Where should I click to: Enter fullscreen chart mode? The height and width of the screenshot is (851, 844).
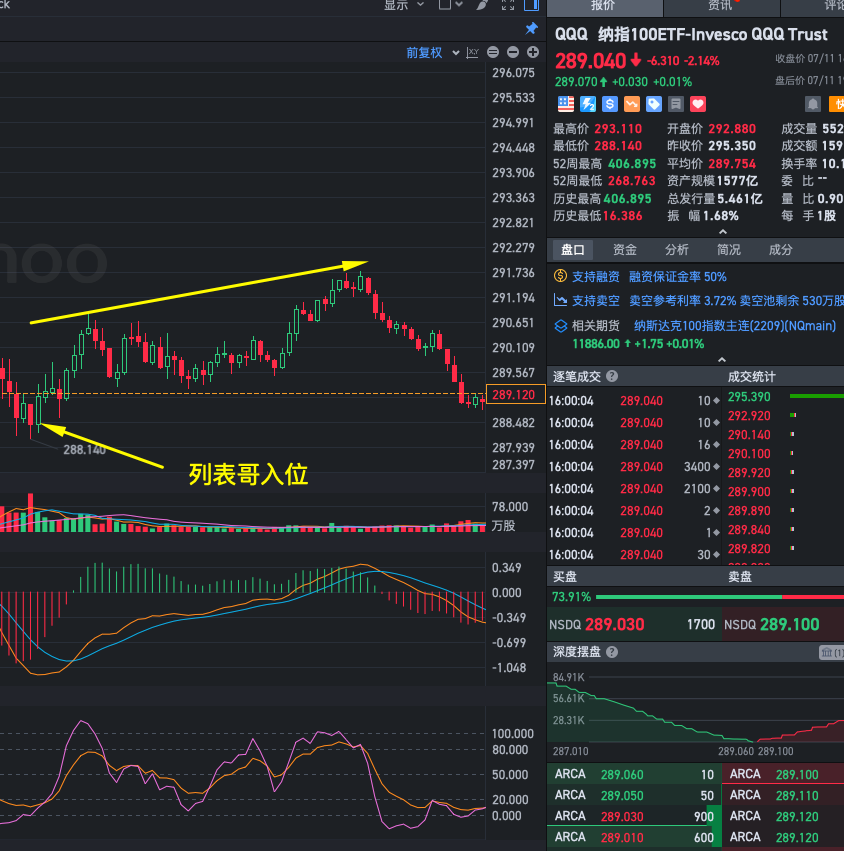pyautogui.click(x=507, y=5)
